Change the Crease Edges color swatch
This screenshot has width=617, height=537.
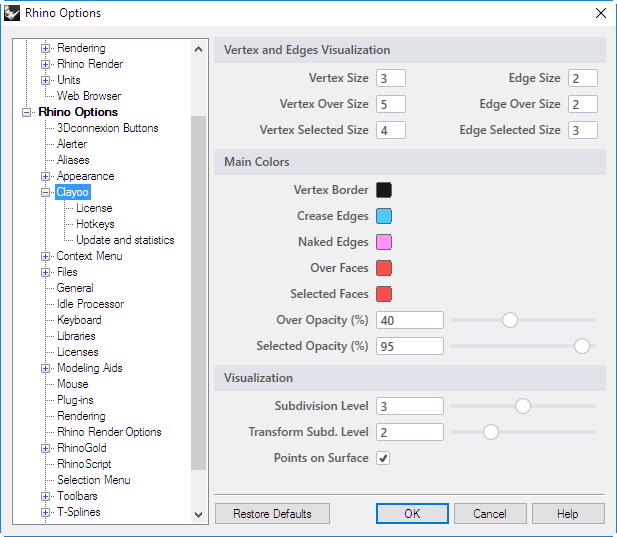[x=384, y=216]
